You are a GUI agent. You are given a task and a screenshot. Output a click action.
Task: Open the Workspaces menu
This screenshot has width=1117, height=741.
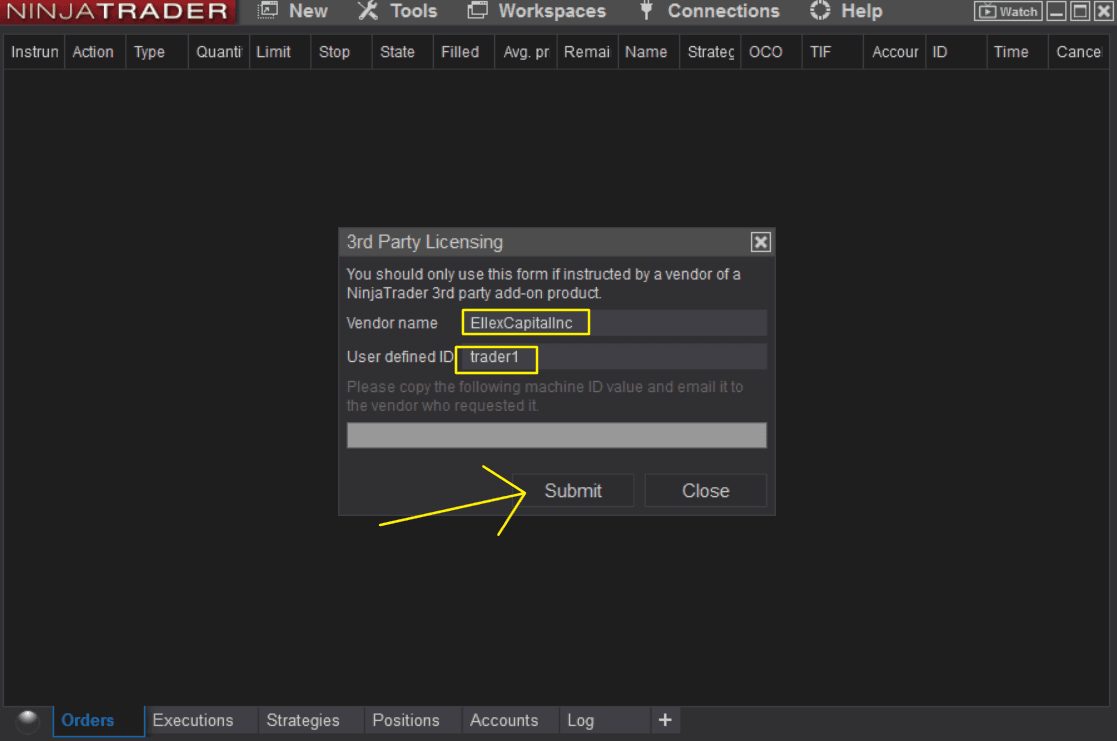536,11
